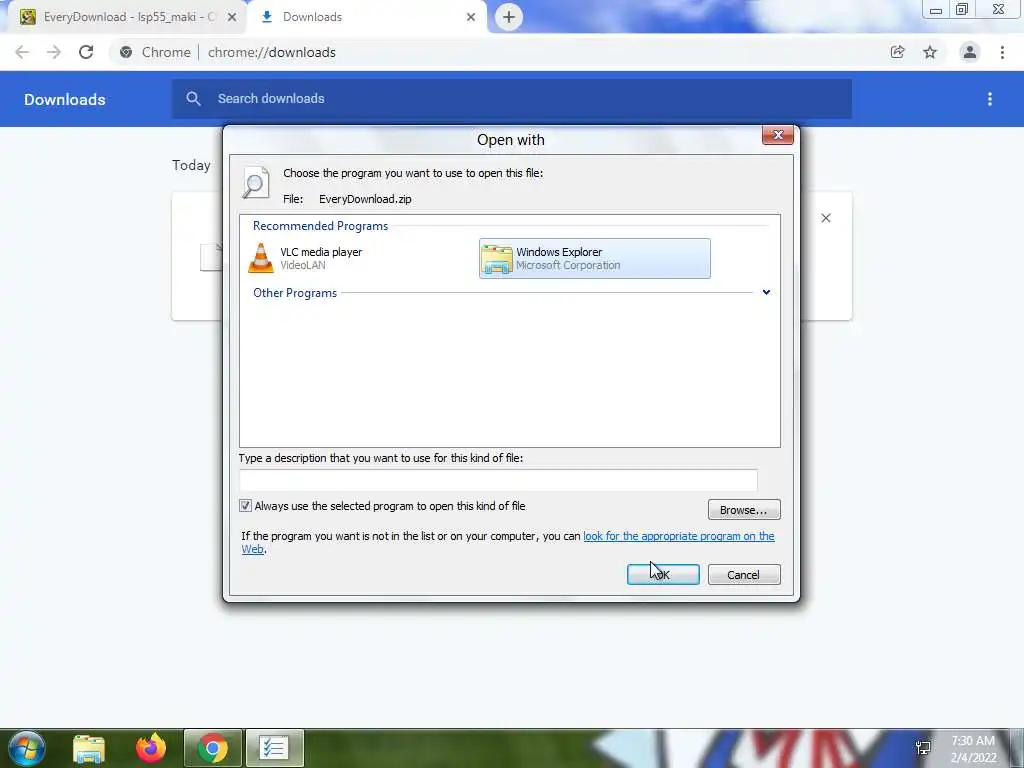Share this page icon
Screen dimensions: 1024x768
click(x=898, y=52)
